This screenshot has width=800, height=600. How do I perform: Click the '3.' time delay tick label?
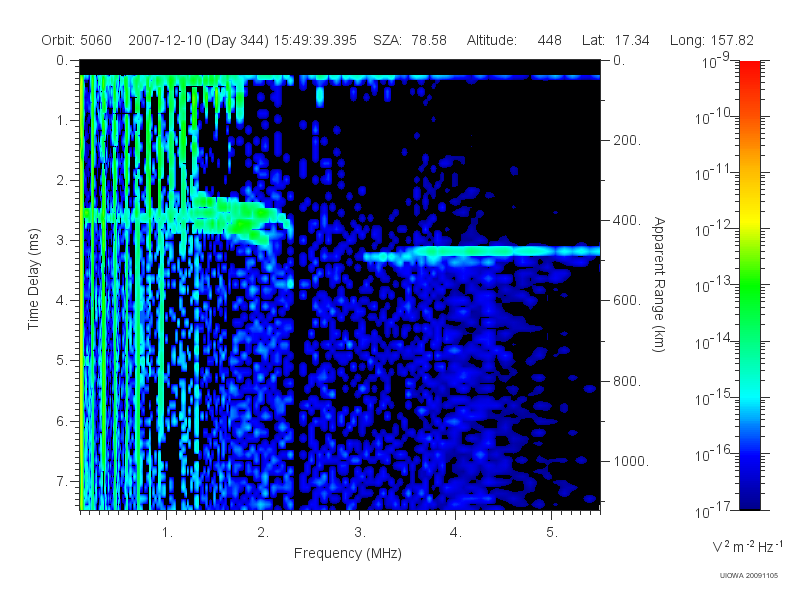pos(62,240)
